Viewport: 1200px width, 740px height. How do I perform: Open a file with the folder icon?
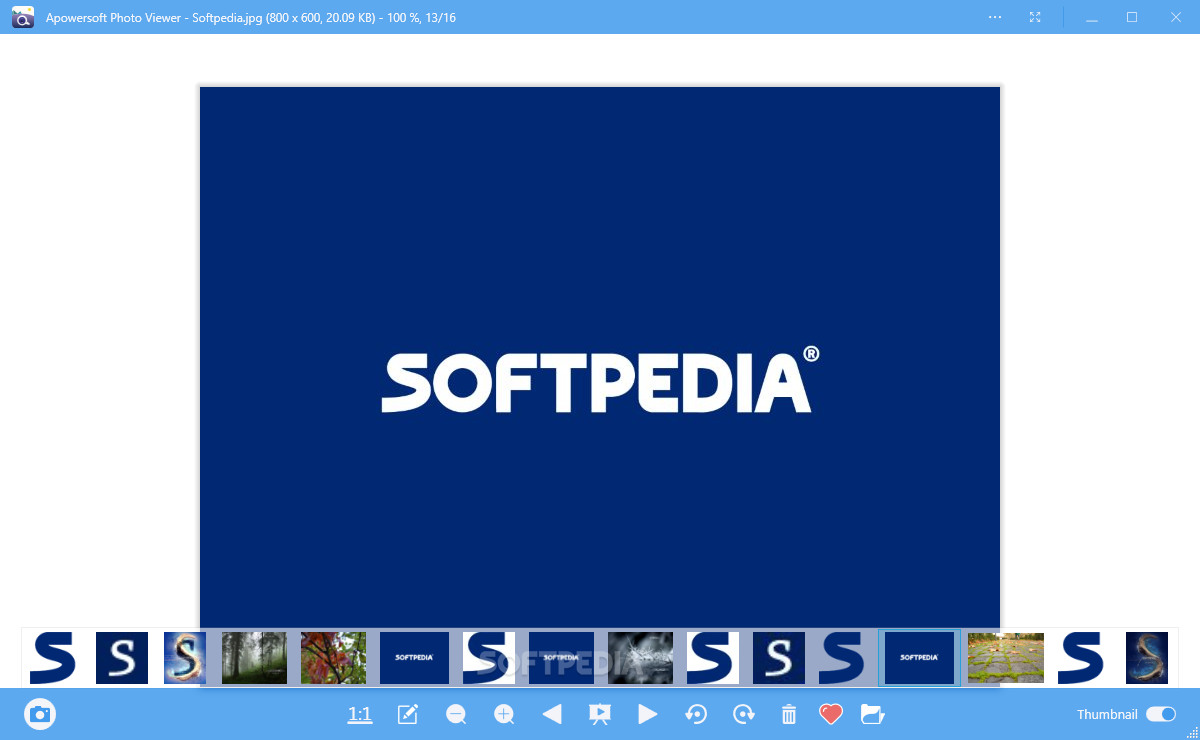873,714
